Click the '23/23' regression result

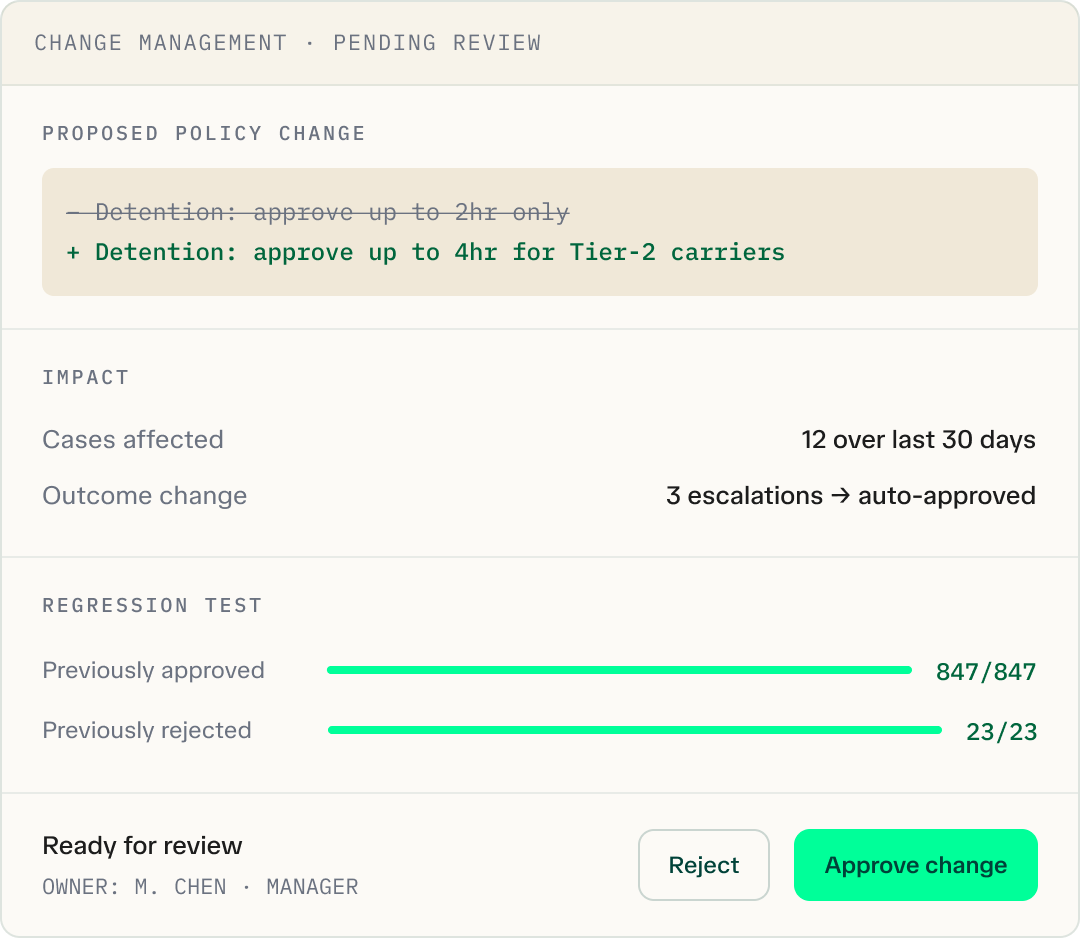[1001, 731]
